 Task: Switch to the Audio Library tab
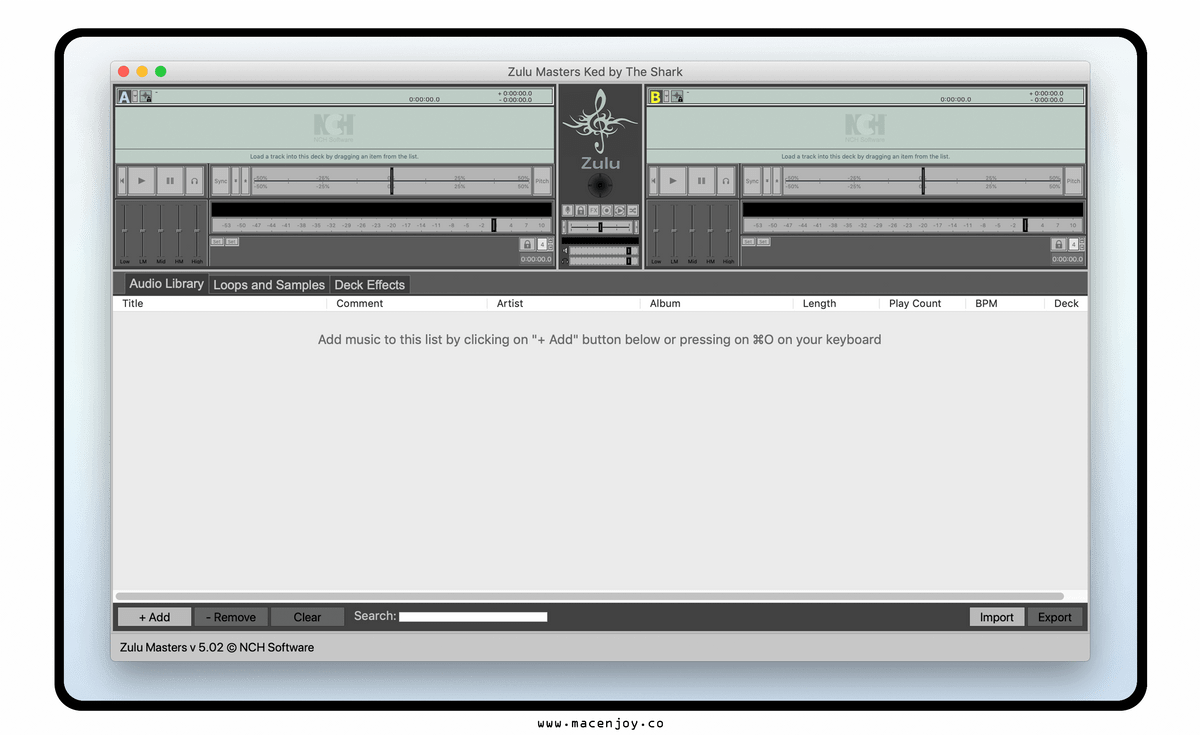[167, 284]
